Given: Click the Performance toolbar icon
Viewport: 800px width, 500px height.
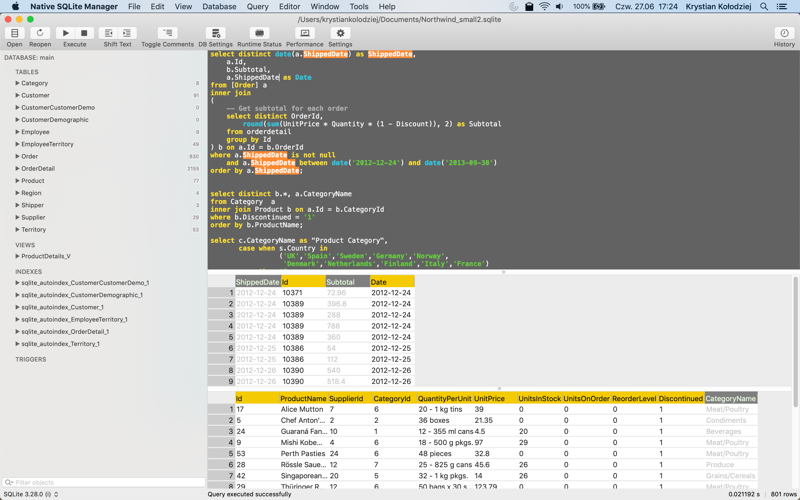Looking at the screenshot, I should (305, 34).
